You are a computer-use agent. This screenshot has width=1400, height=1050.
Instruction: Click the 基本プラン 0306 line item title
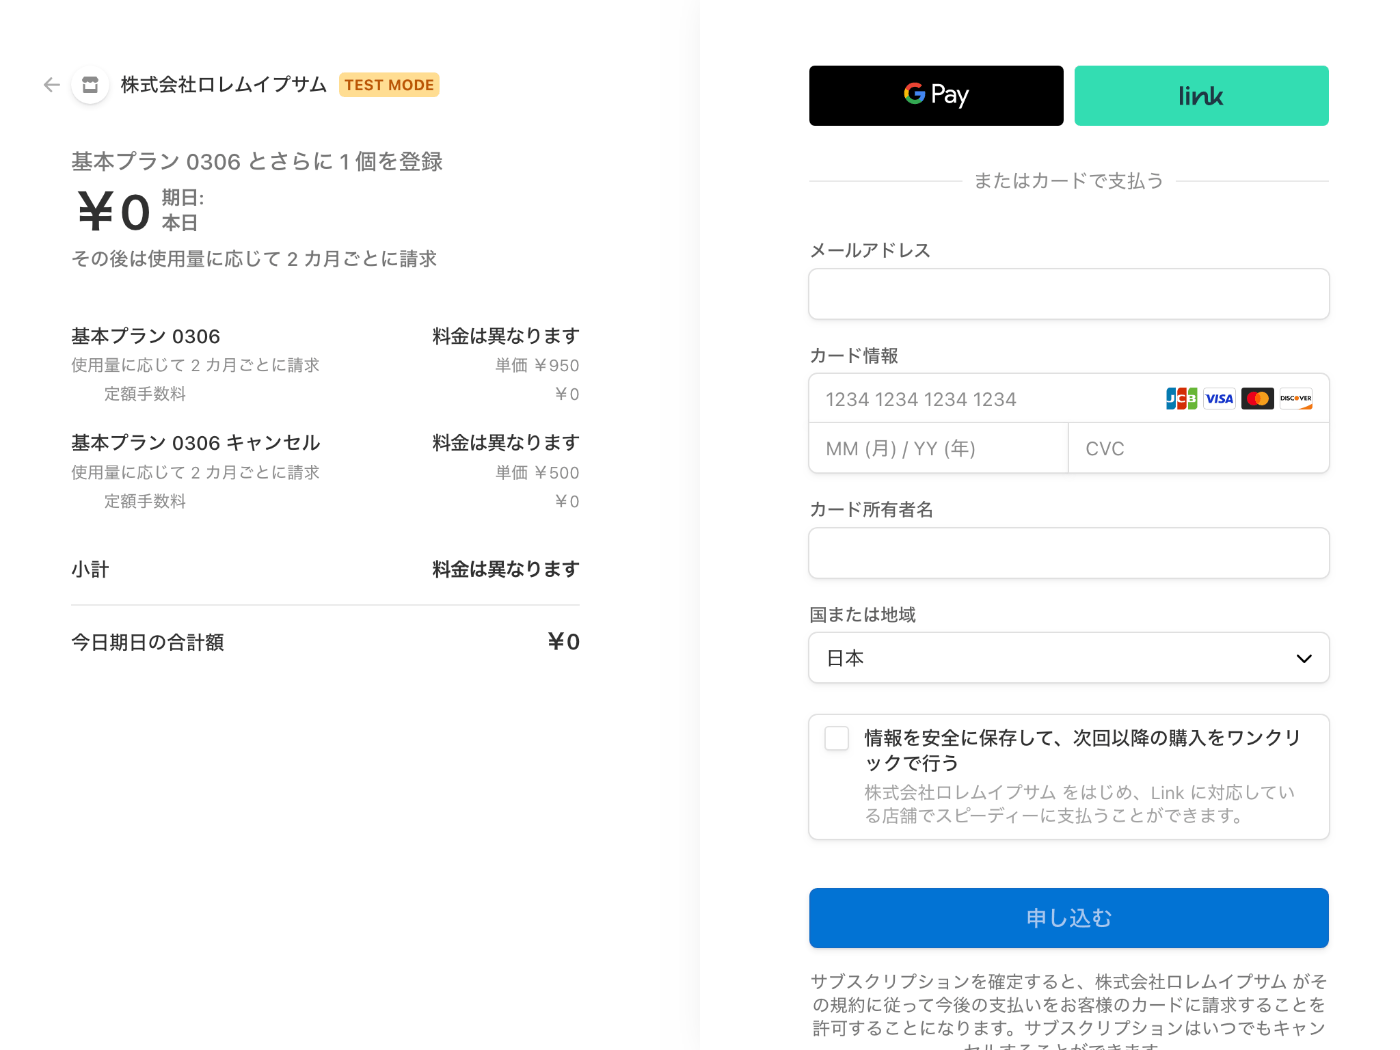pyautogui.click(x=146, y=336)
